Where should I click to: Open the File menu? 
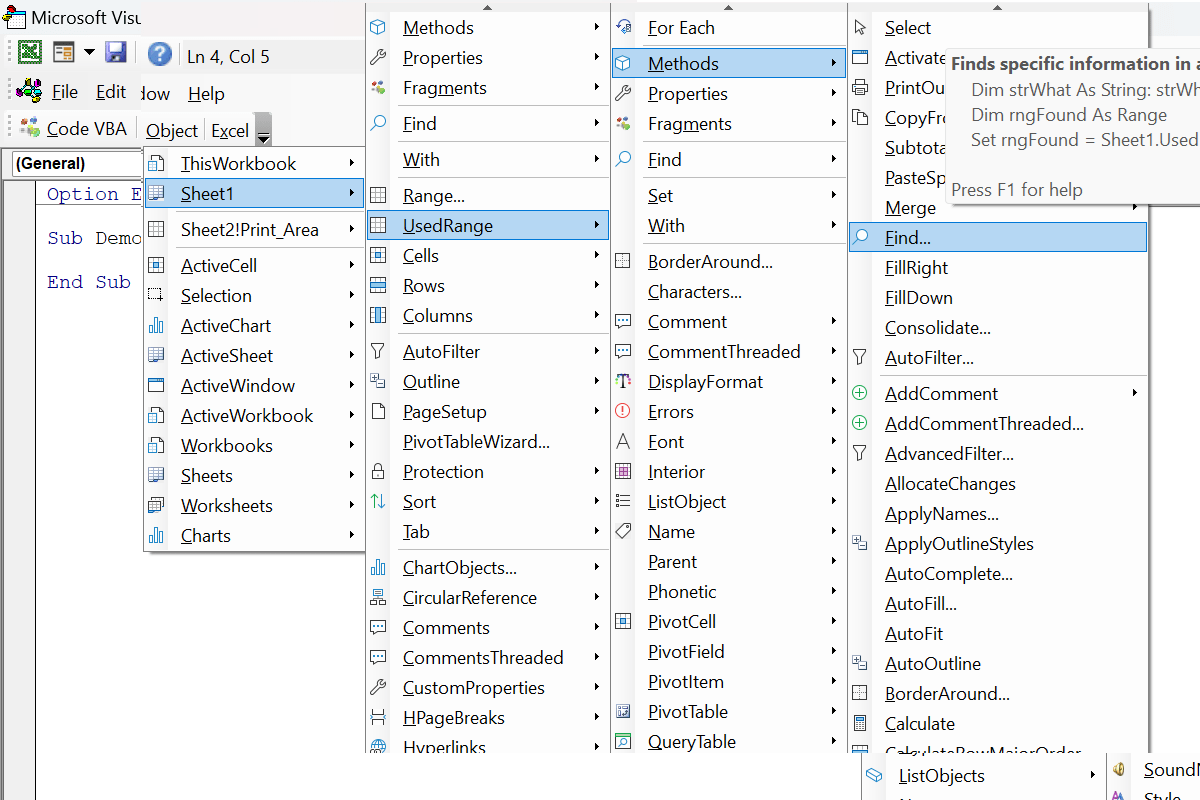click(65, 92)
